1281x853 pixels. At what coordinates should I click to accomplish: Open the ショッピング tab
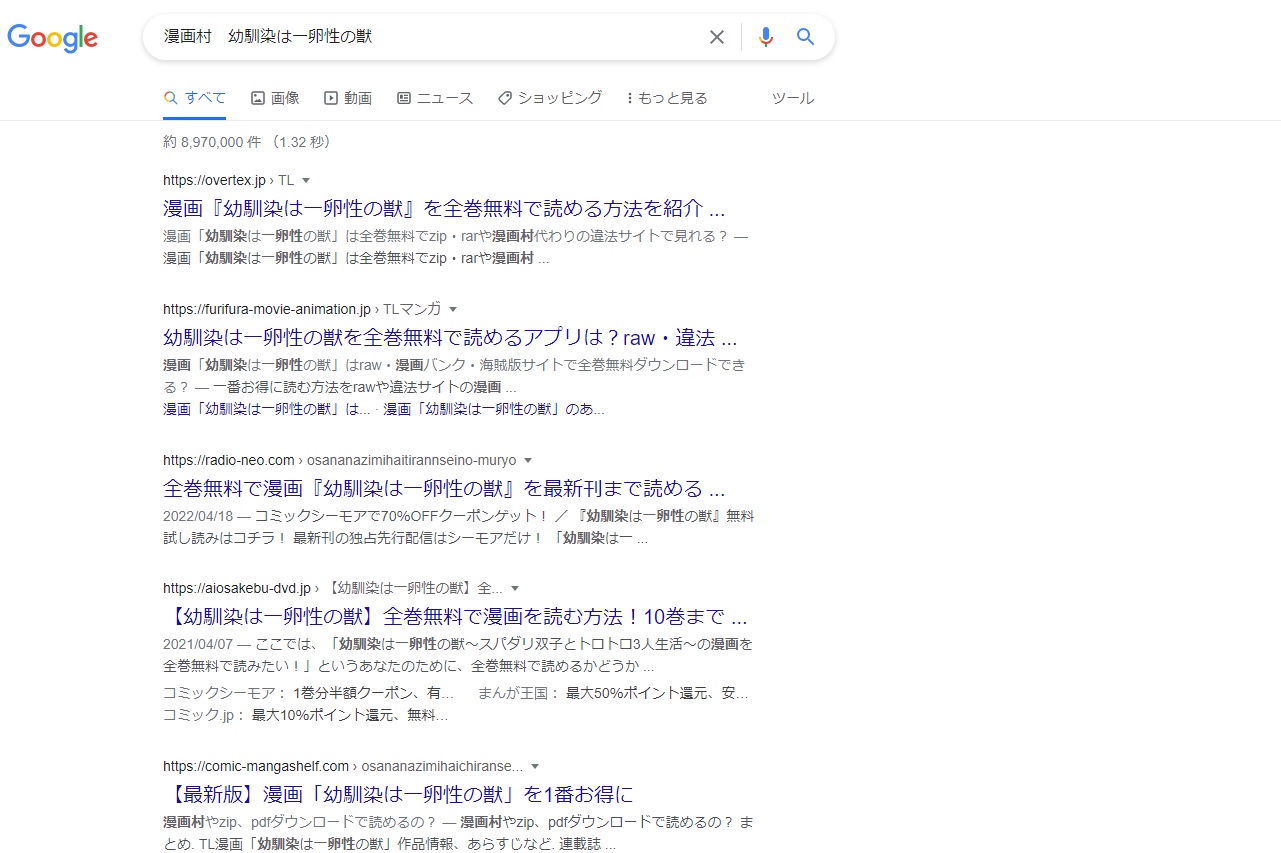coord(550,98)
